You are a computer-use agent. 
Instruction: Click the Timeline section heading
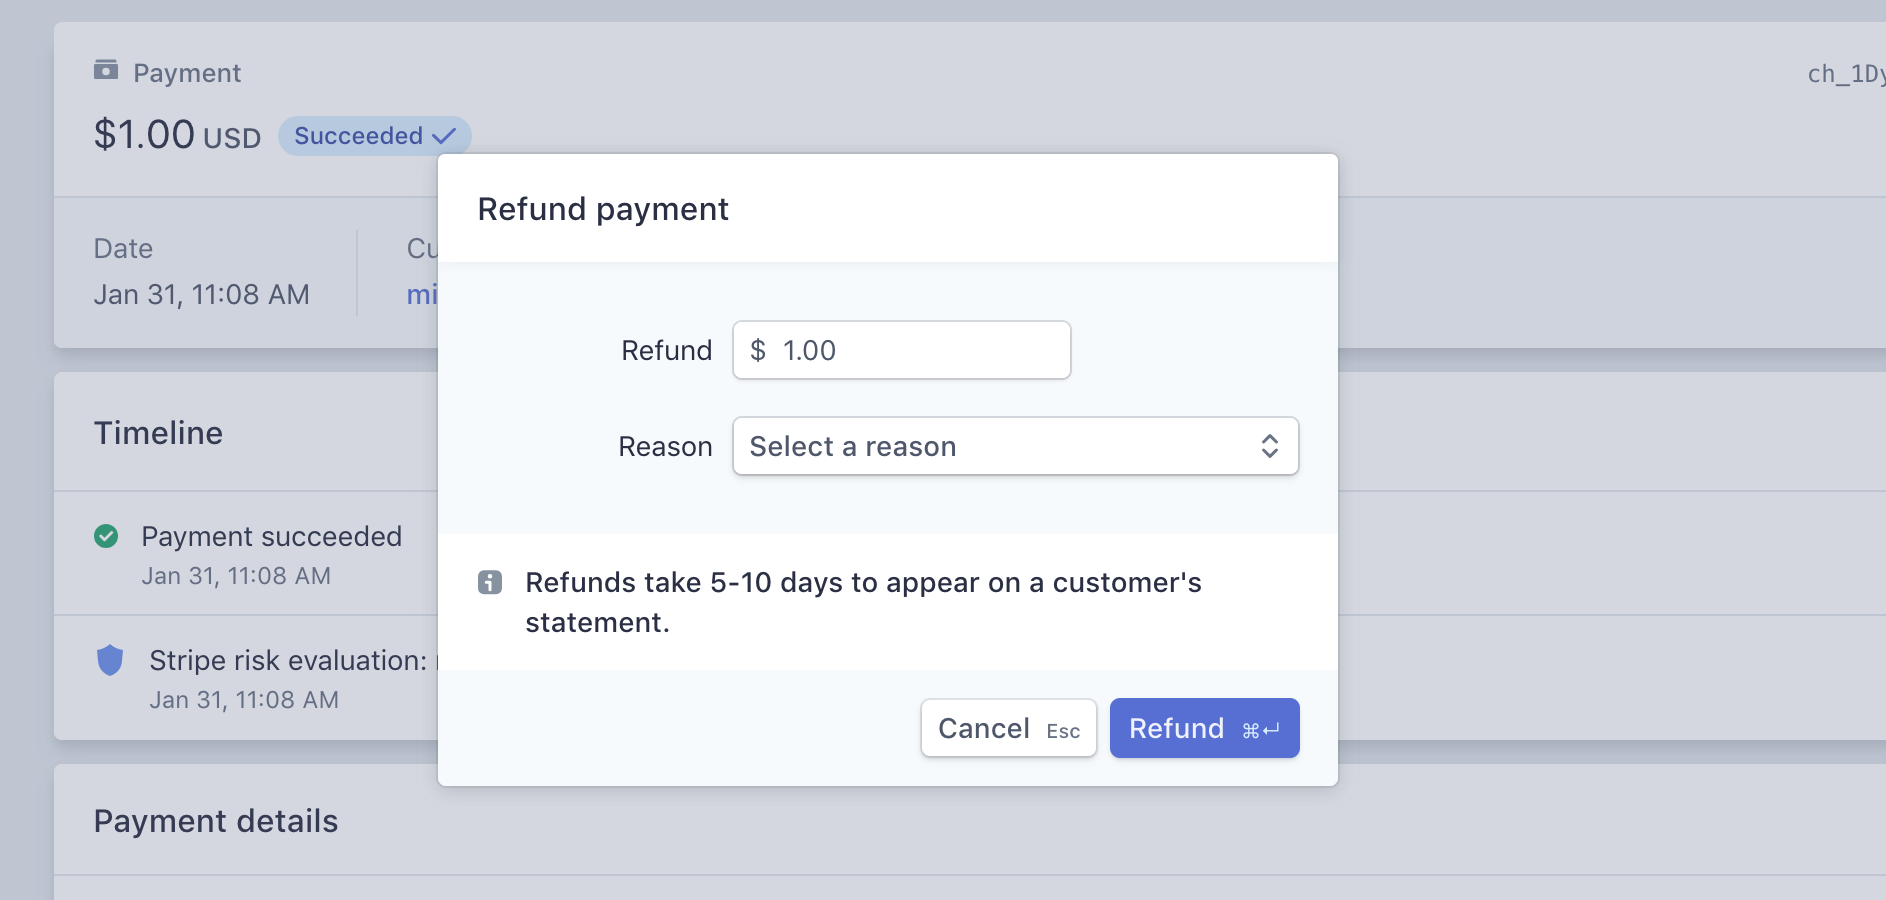158,433
